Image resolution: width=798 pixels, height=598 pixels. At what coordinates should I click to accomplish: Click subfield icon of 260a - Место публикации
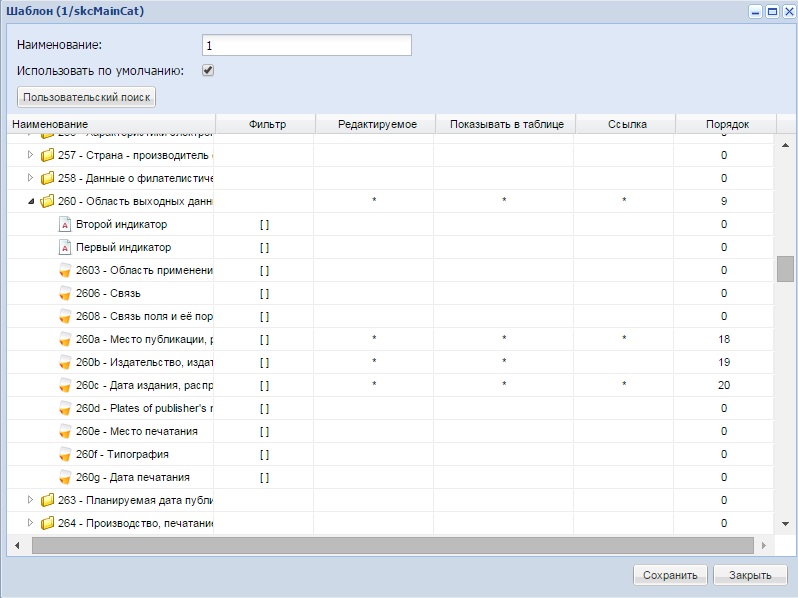65,339
